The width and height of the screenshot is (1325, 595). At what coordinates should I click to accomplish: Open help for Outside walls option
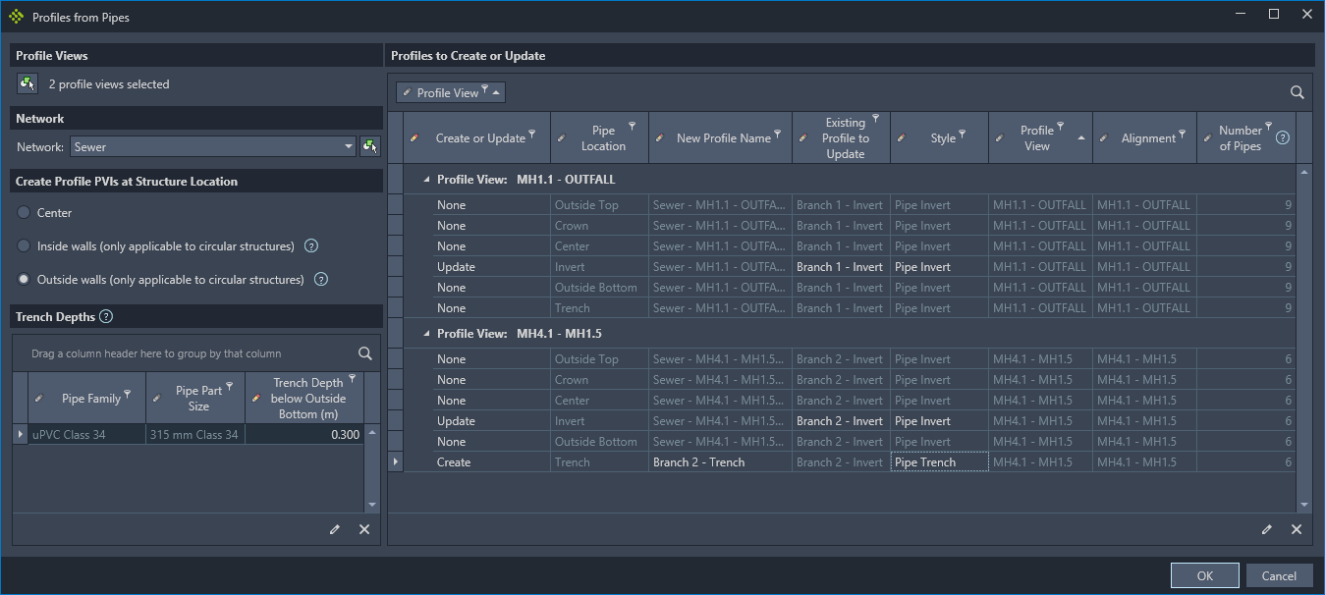click(x=321, y=280)
